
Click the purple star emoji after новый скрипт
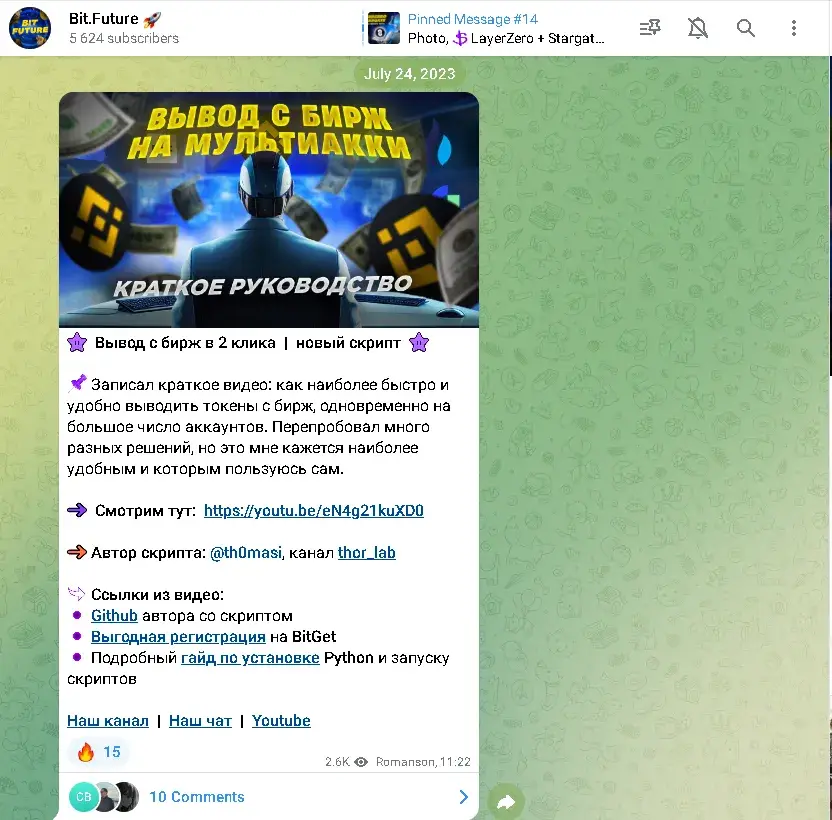[419, 343]
